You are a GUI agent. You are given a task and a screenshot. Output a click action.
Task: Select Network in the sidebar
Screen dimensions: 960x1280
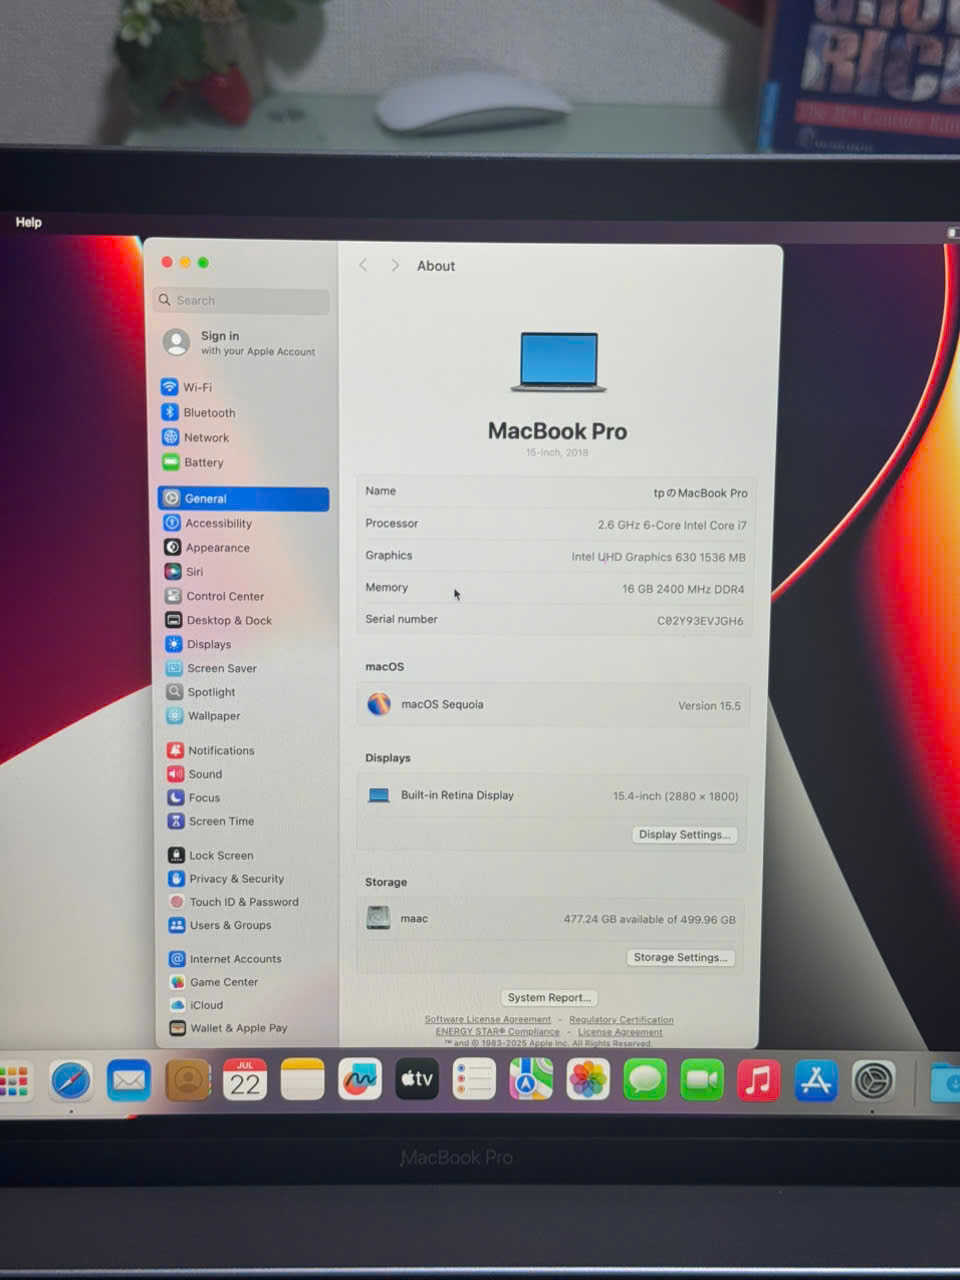pyautogui.click(x=196, y=437)
